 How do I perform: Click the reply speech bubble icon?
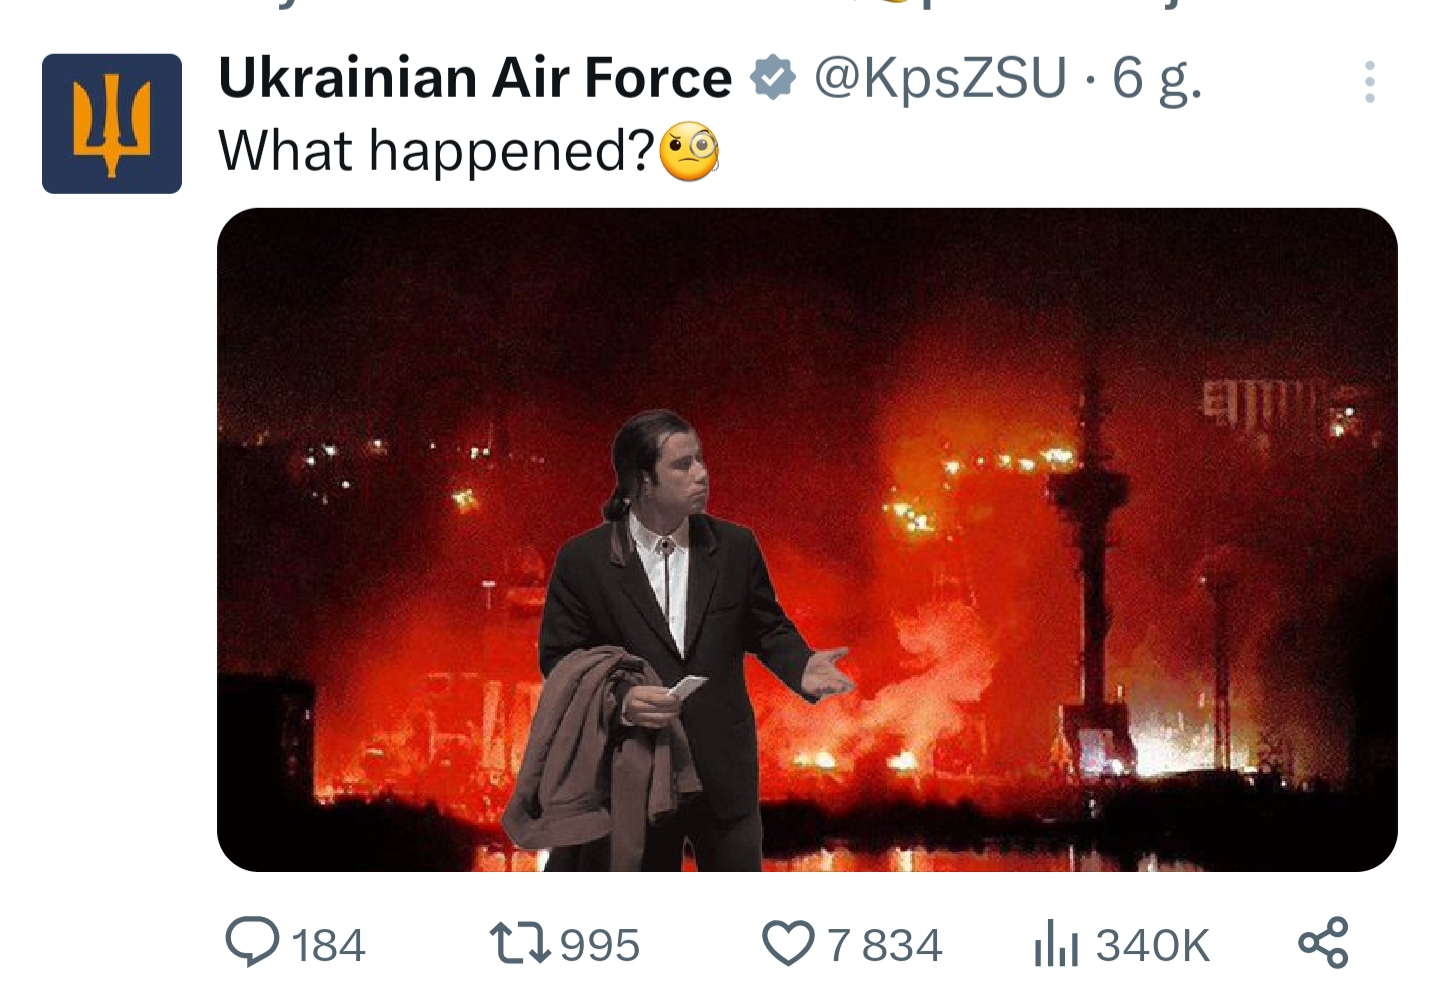[x=252, y=943]
